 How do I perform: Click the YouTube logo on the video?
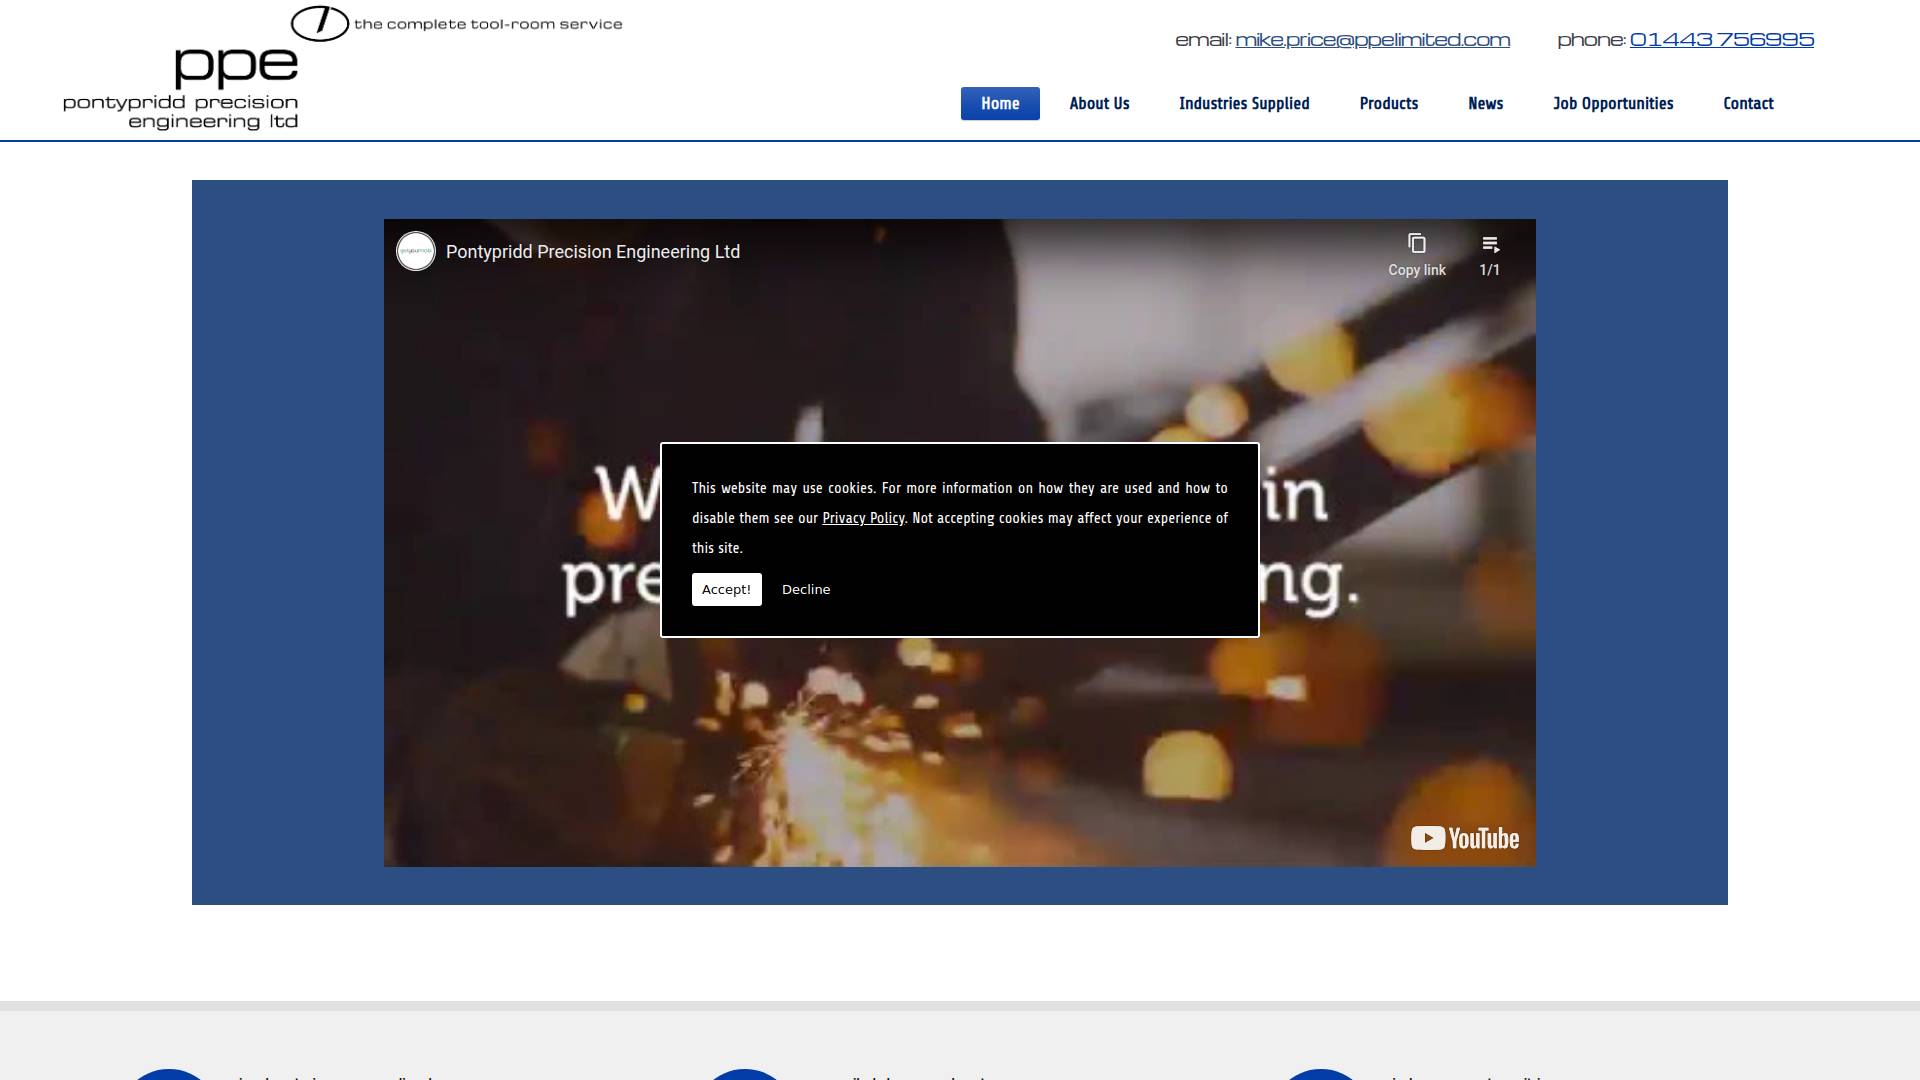pyautogui.click(x=1464, y=838)
